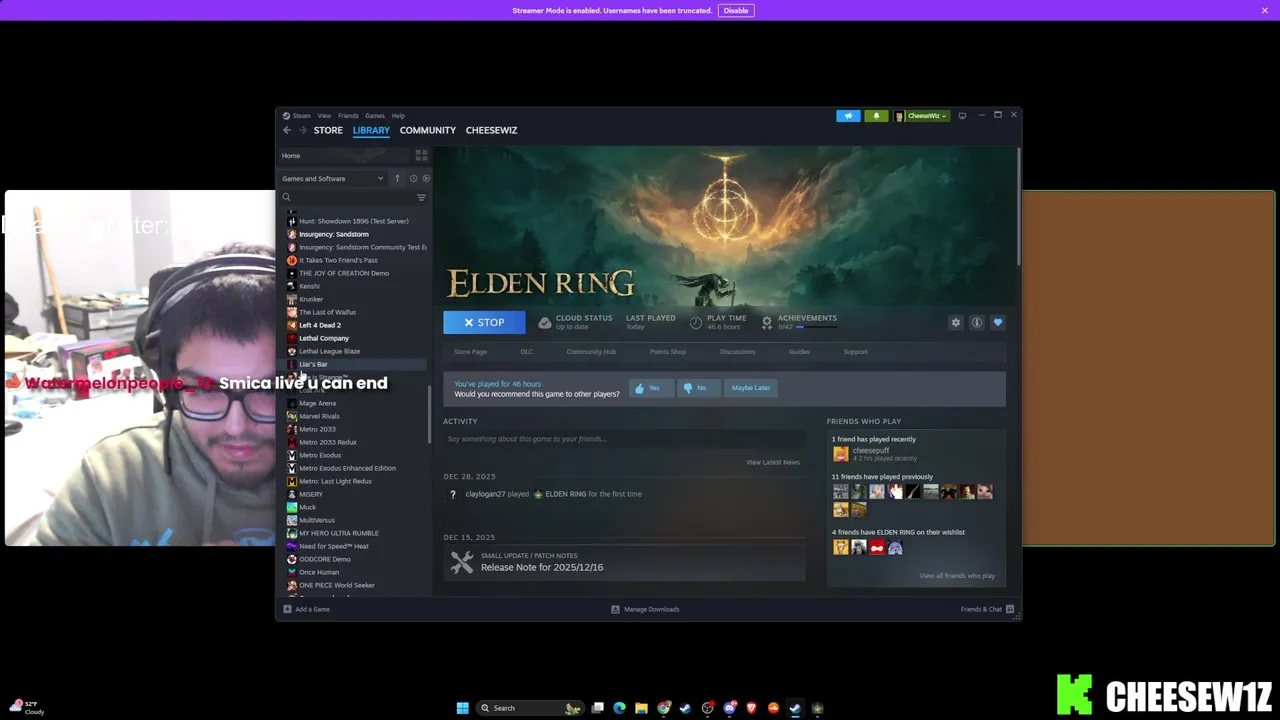This screenshot has width=1280, height=720.
Task: Favorite Elden Ring with heart icon
Action: [x=998, y=323]
